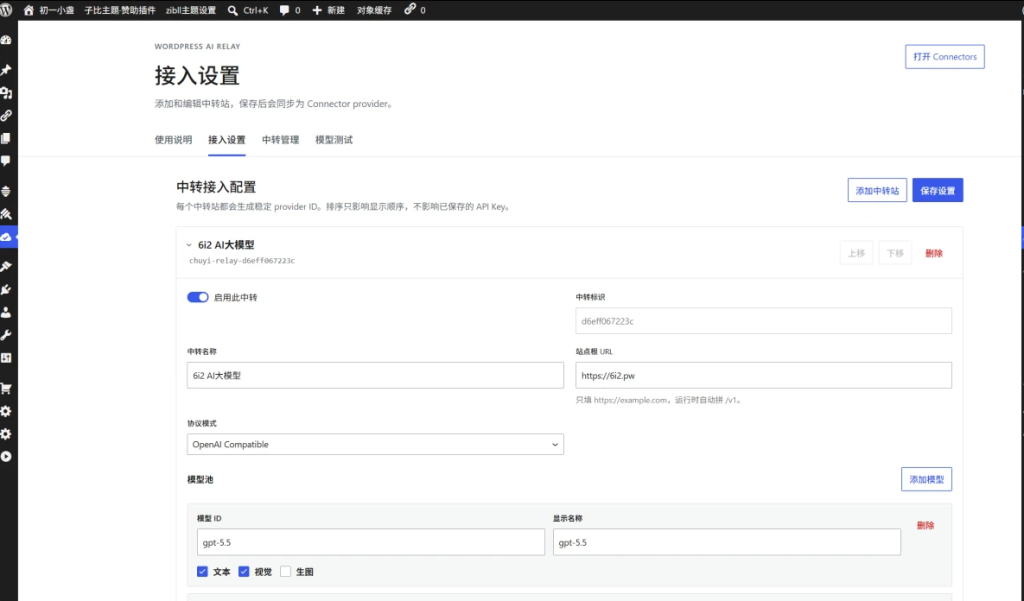Open the site home icon 初一小盏

[x=48, y=10]
